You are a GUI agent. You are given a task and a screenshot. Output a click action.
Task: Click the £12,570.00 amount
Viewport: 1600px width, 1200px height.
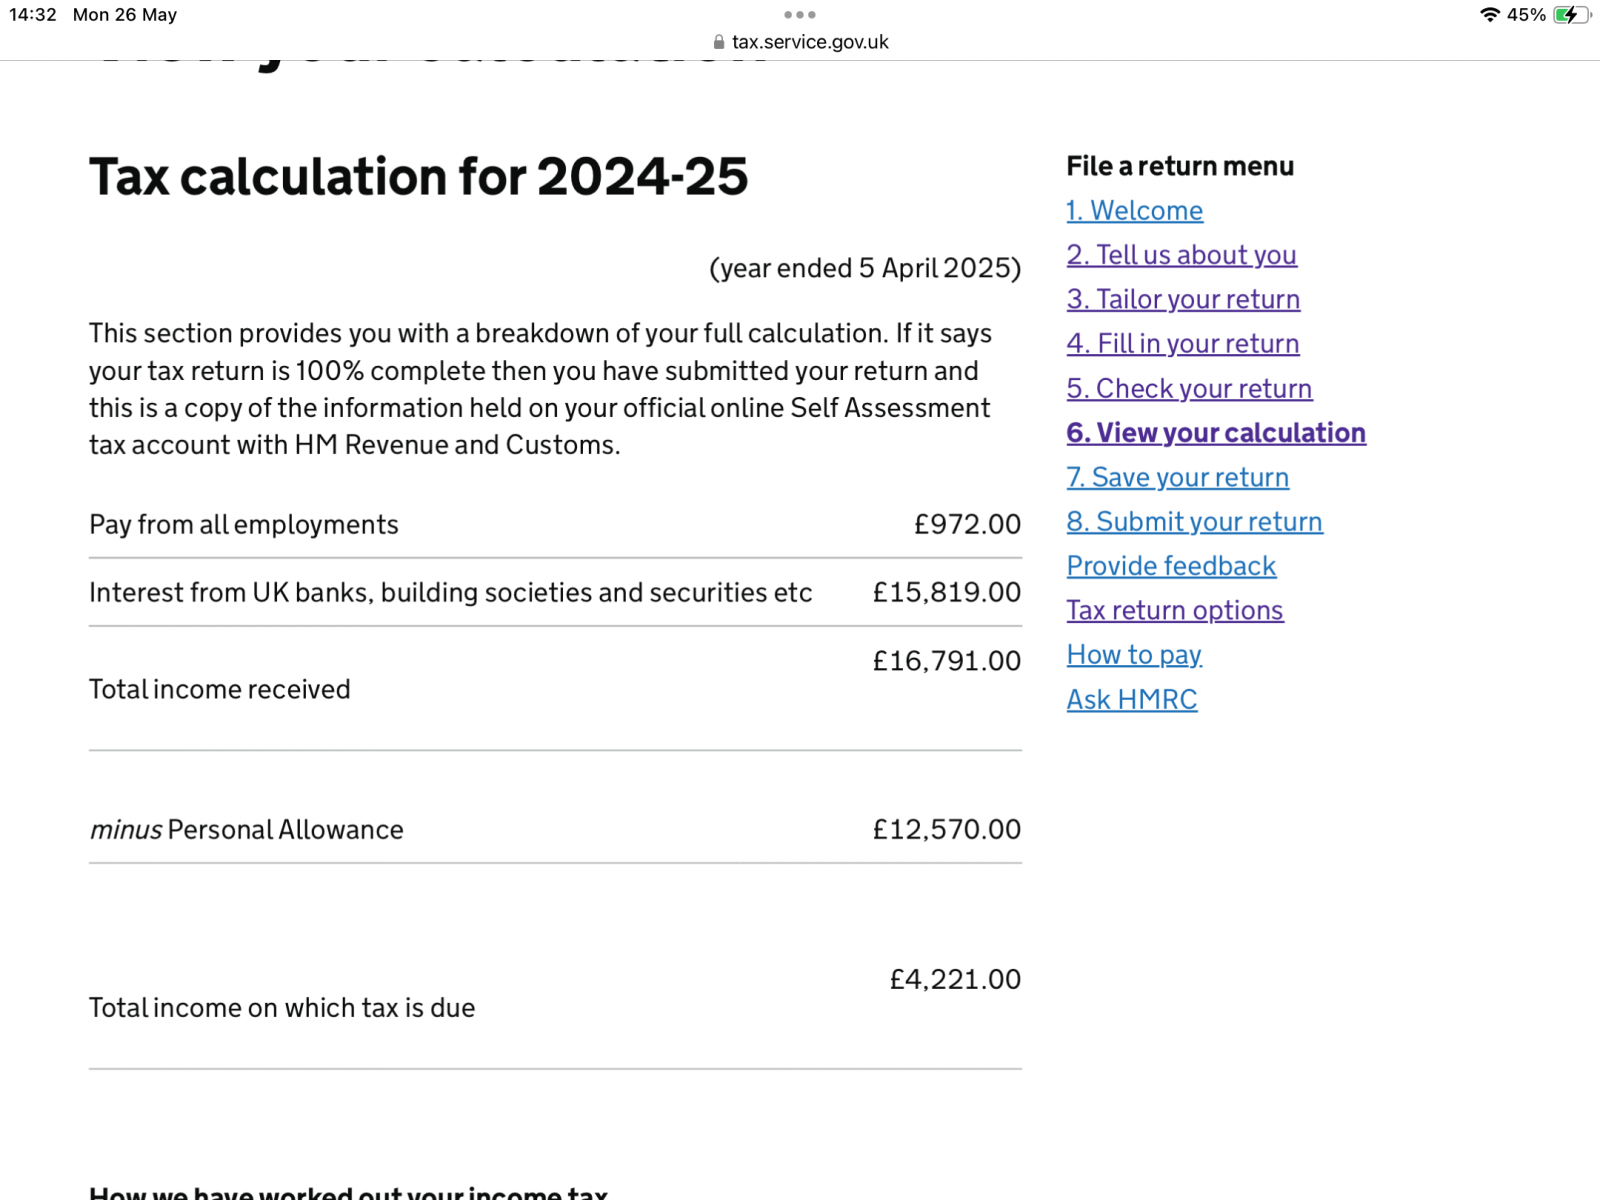click(x=947, y=829)
